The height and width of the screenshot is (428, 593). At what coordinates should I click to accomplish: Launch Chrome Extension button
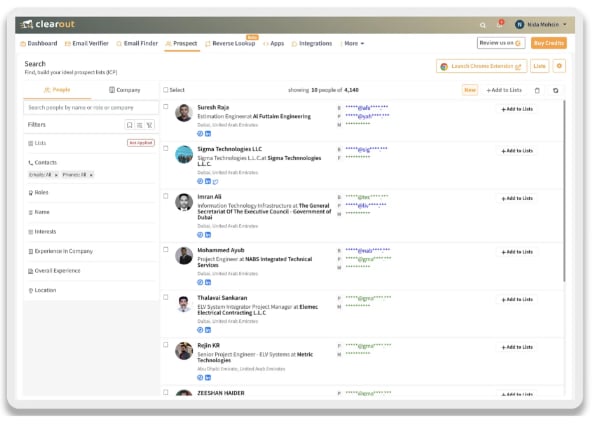(481, 66)
